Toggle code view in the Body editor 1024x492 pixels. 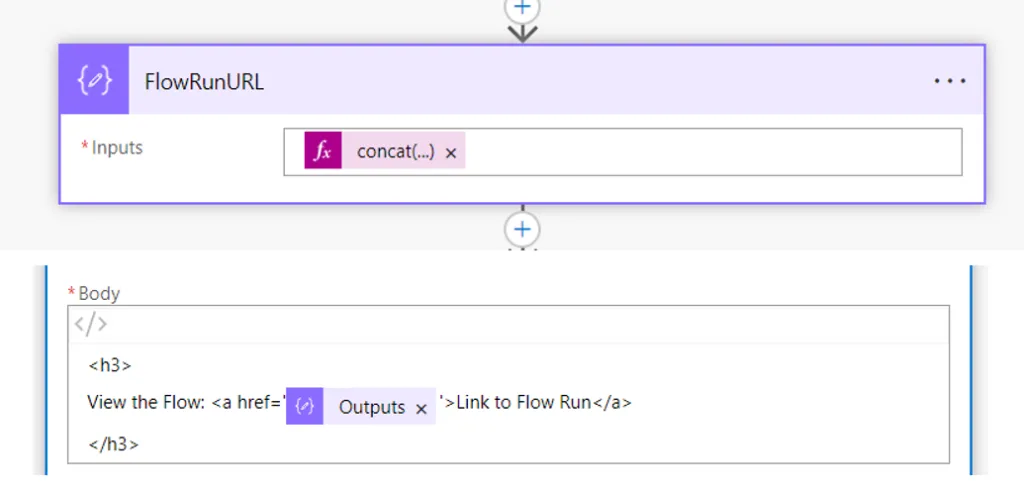[90, 324]
